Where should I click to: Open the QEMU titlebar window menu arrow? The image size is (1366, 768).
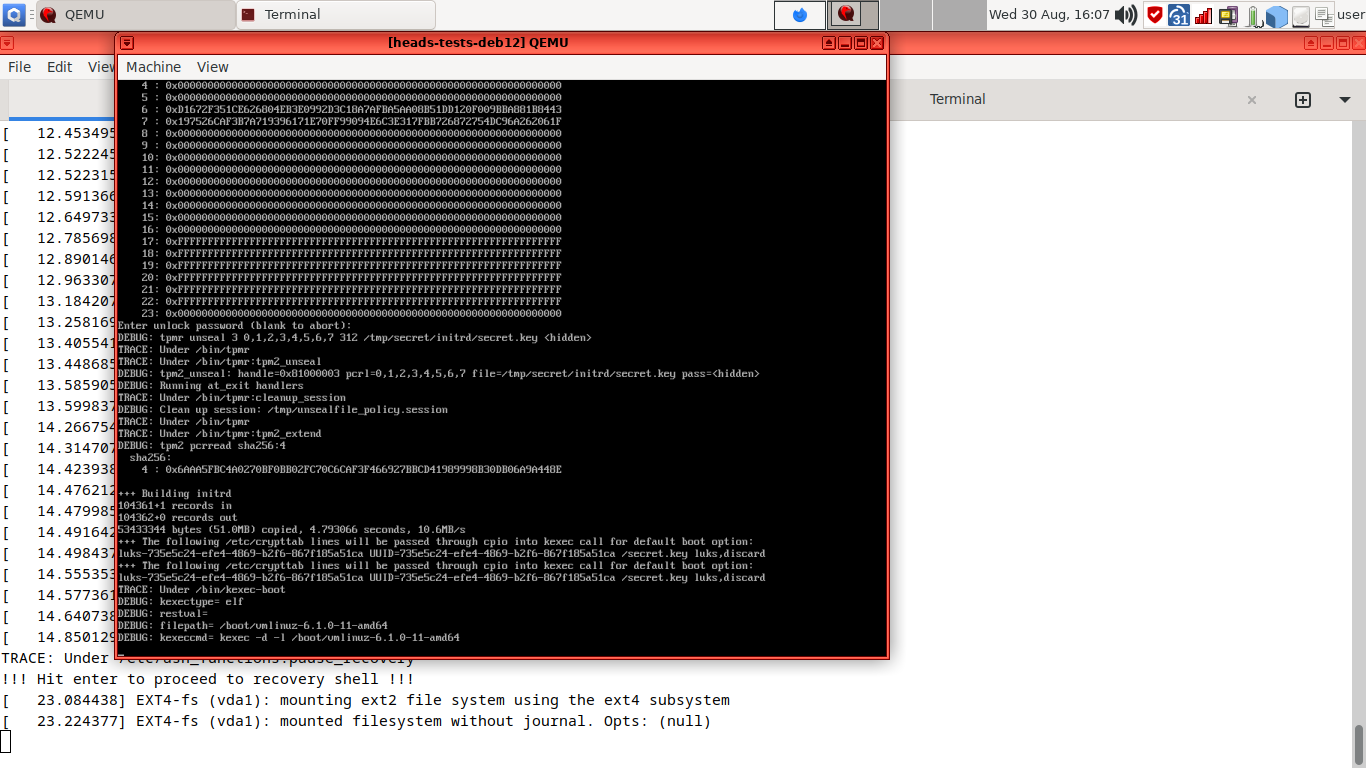point(126,42)
